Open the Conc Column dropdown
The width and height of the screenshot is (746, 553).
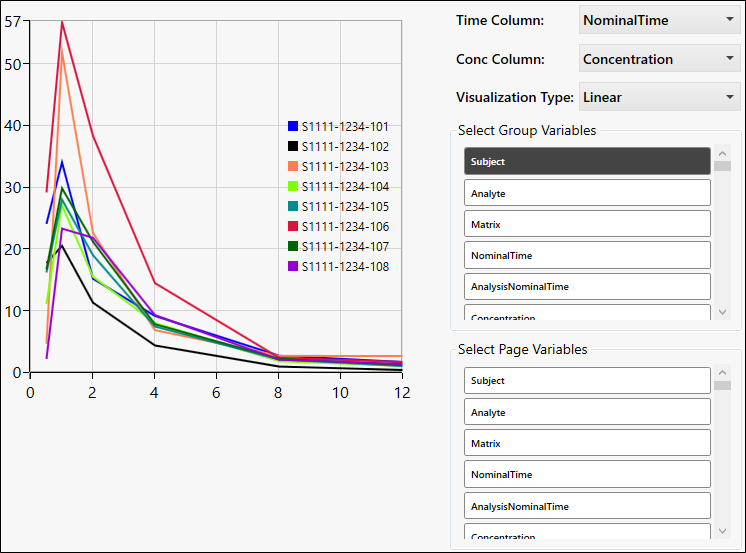tap(659, 59)
